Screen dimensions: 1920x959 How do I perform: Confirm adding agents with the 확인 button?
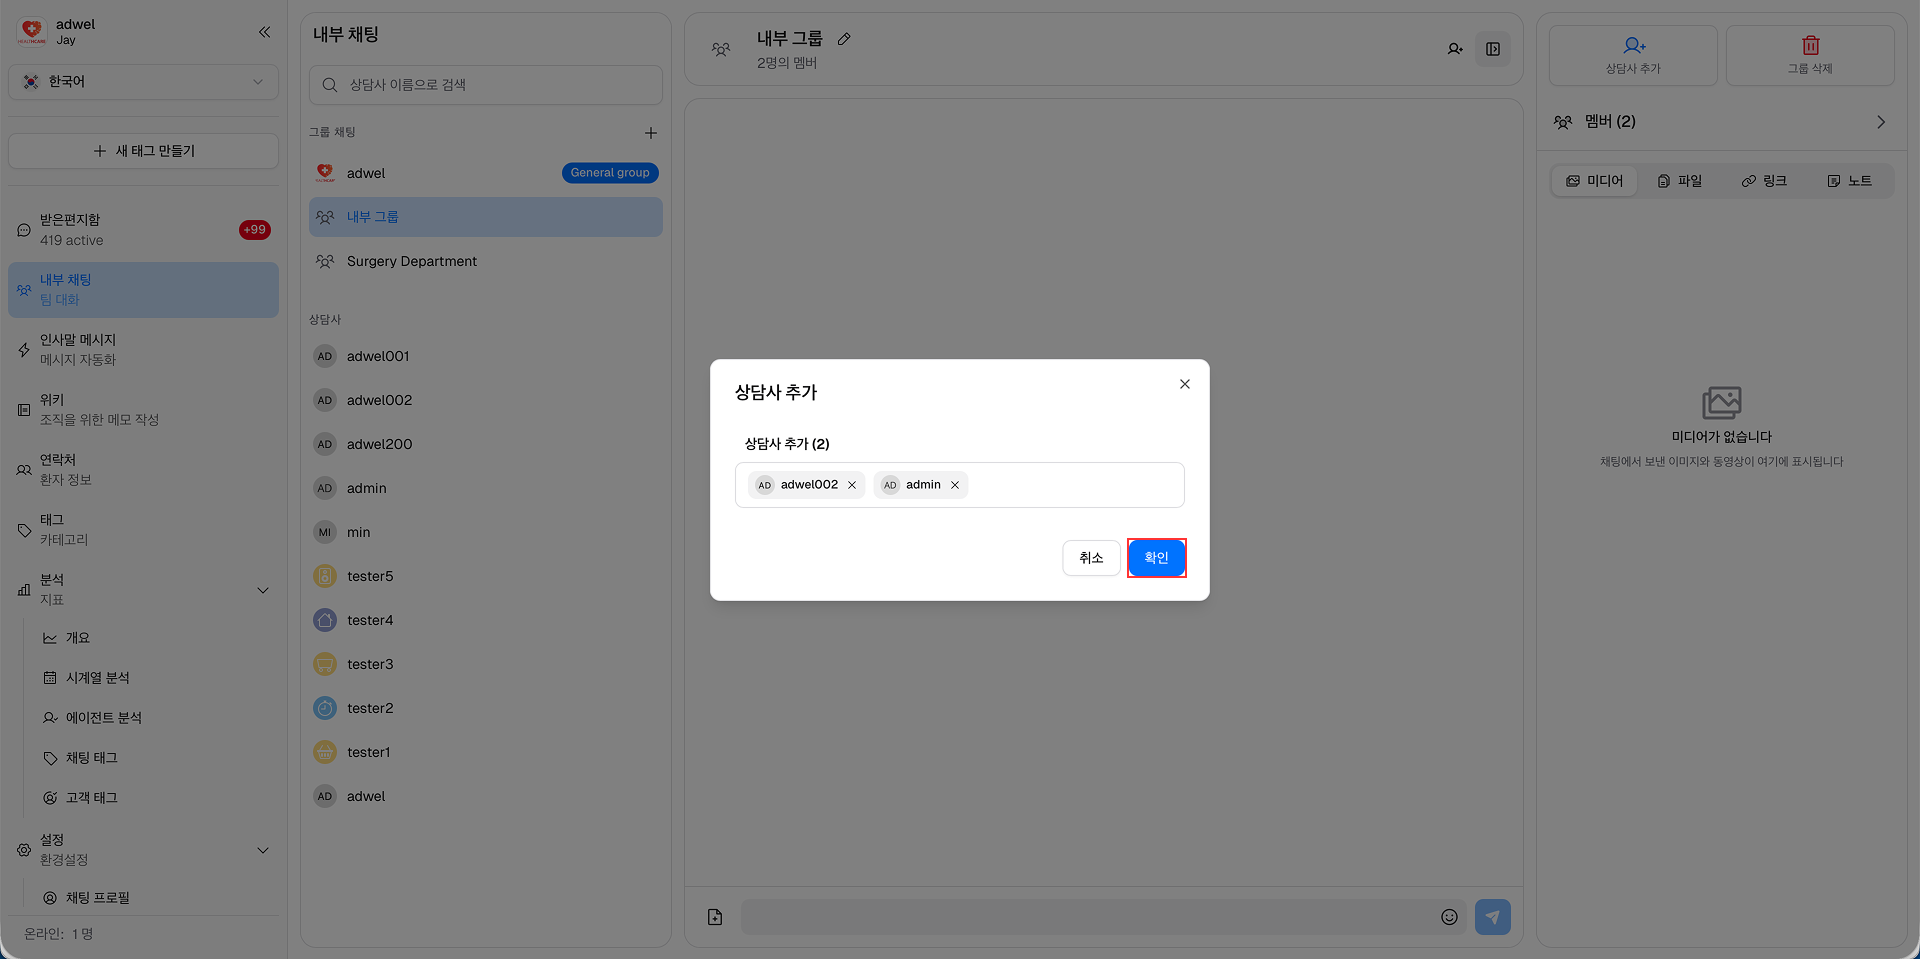(x=1156, y=558)
